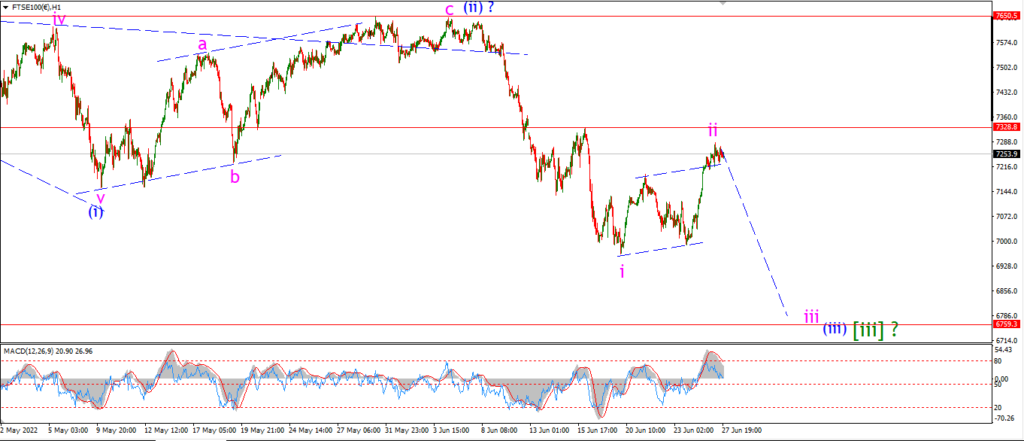Select the pink c wave label
This screenshot has width=1024, height=441.
point(449,10)
